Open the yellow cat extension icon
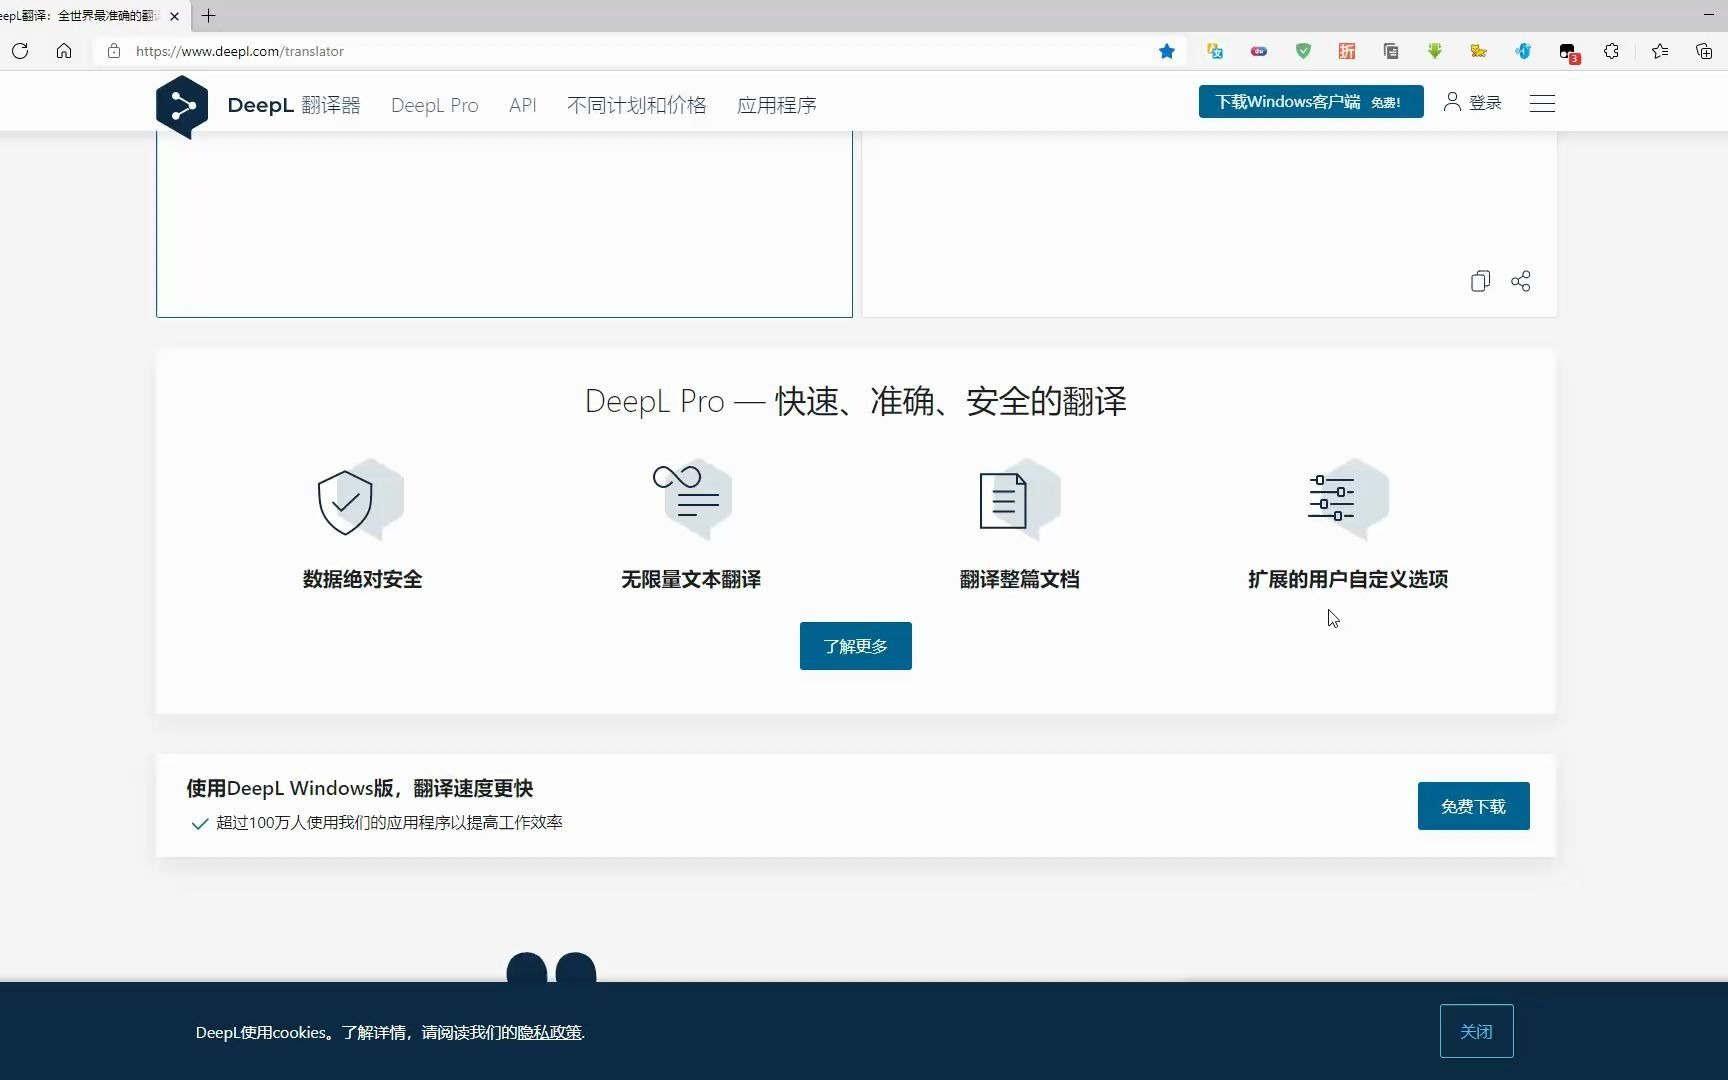Screen dimensions: 1728x1080 [1479, 51]
